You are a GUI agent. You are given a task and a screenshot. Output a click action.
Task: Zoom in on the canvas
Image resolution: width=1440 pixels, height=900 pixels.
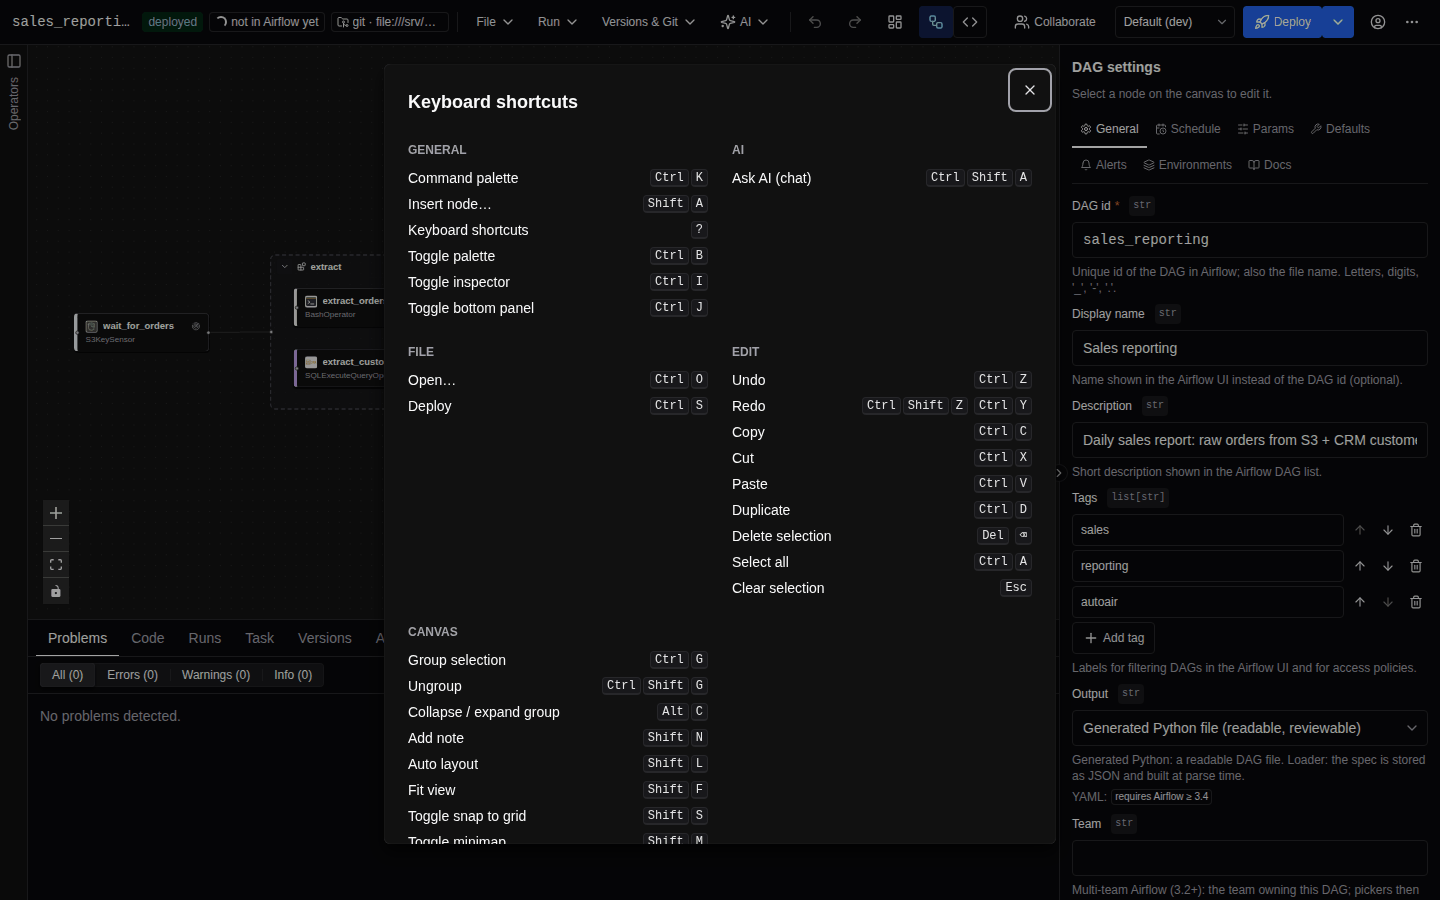click(56, 513)
